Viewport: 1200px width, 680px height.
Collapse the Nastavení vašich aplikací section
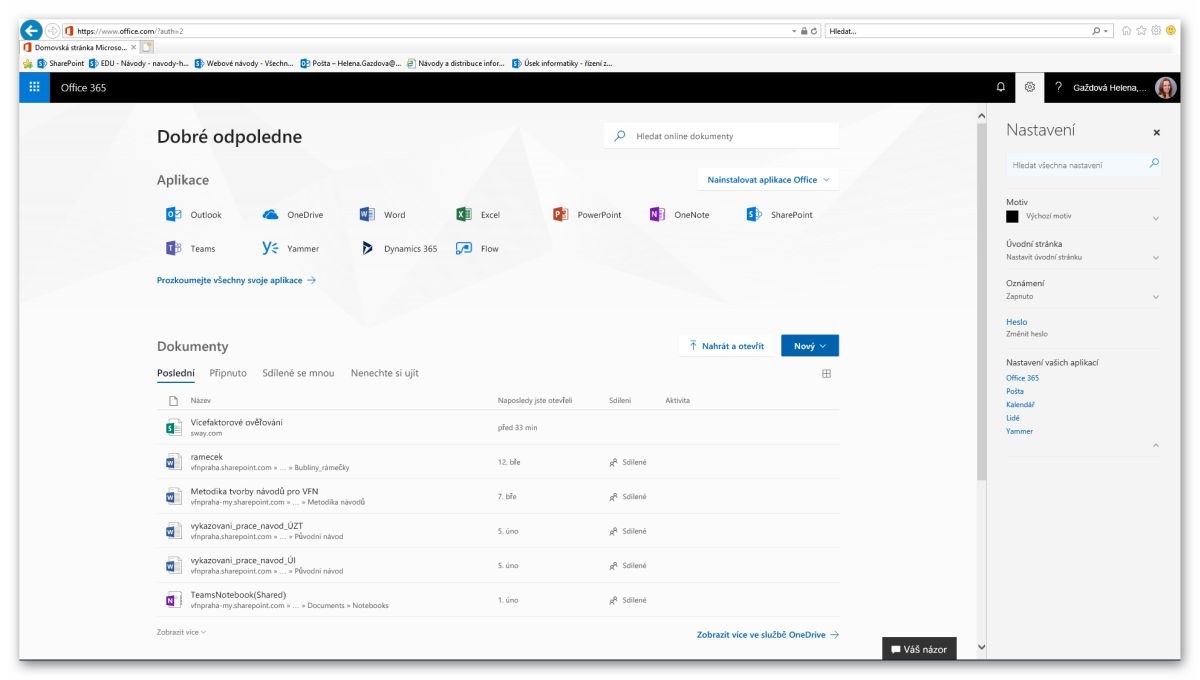(x=1156, y=444)
